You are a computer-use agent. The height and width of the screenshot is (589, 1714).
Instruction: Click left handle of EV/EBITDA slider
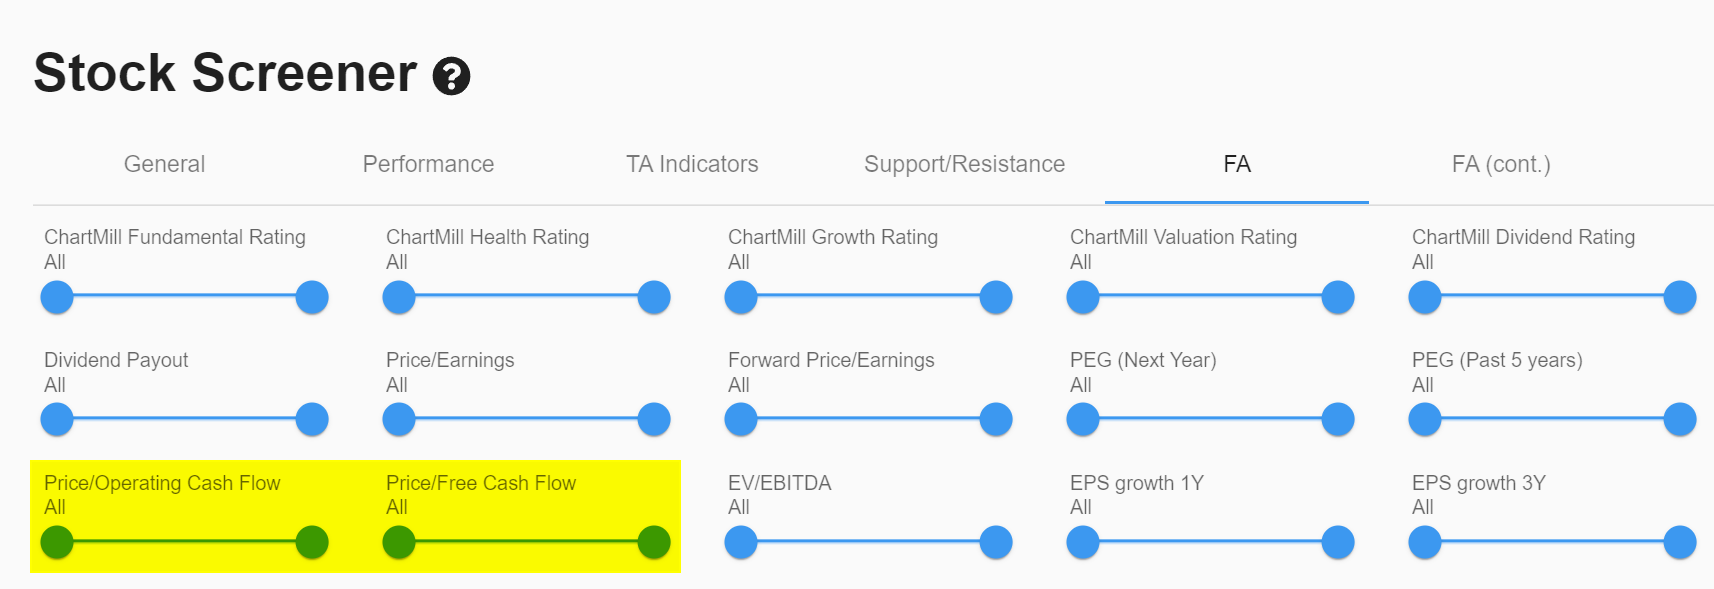pyautogui.click(x=741, y=542)
